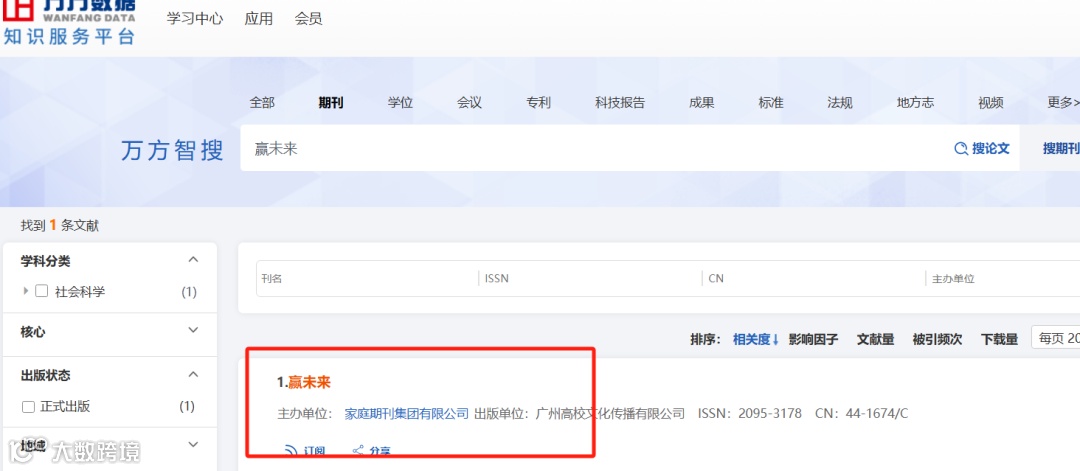Viewport: 1080px width, 471px height.
Task: Switch to the 视频 tab
Action: pos(990,103)
